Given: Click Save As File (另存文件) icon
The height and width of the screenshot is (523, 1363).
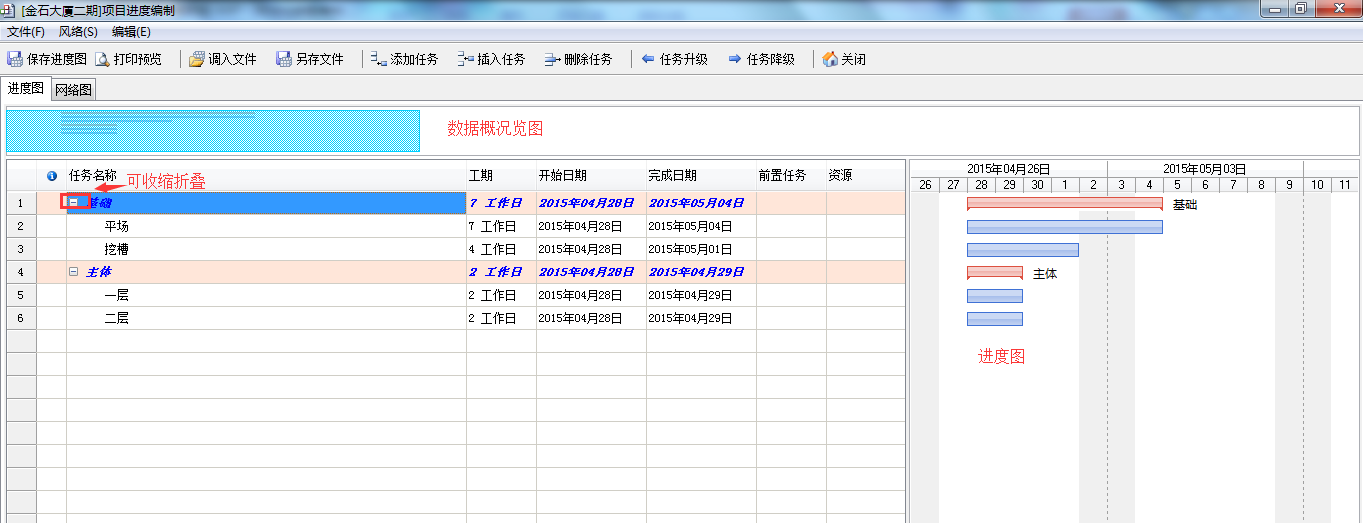Looking at the screenshot, I should point(284,59).
